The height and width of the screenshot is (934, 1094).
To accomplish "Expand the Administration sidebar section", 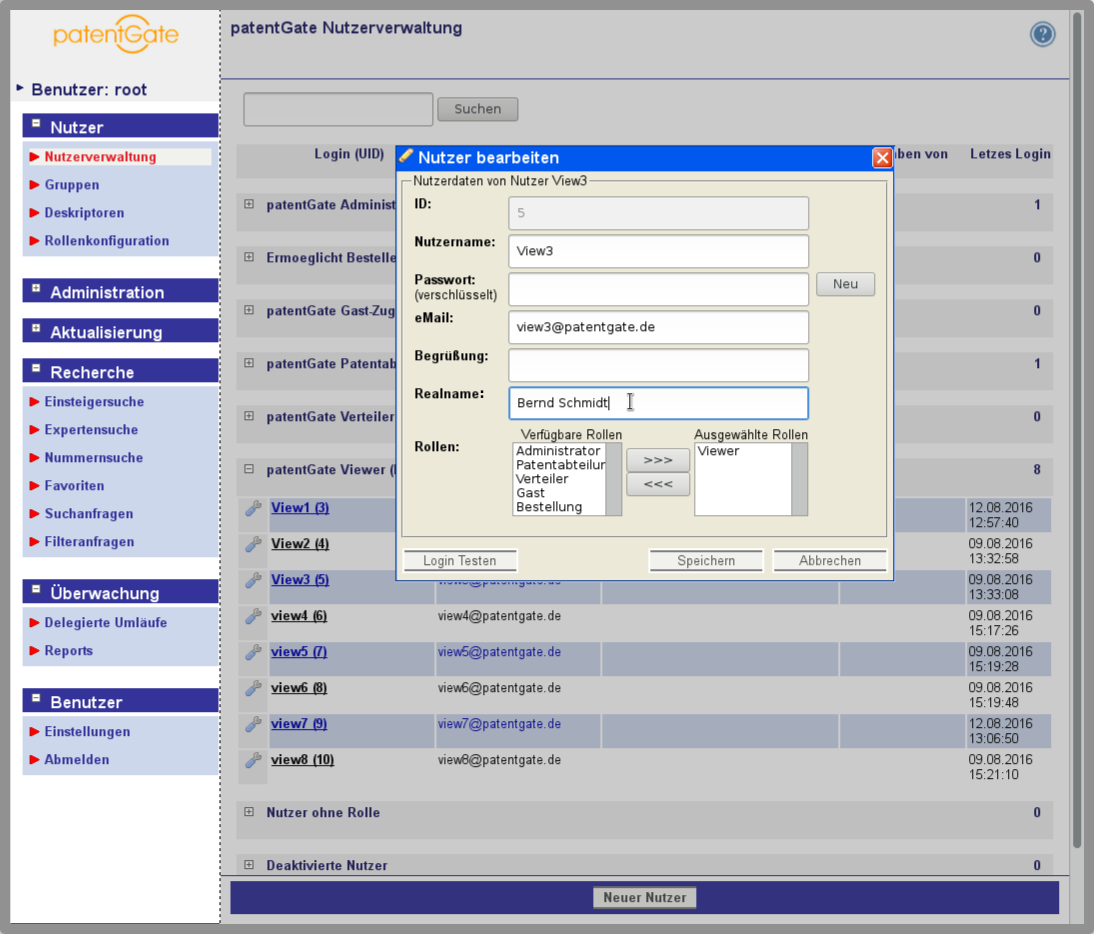I will [36, 288].
